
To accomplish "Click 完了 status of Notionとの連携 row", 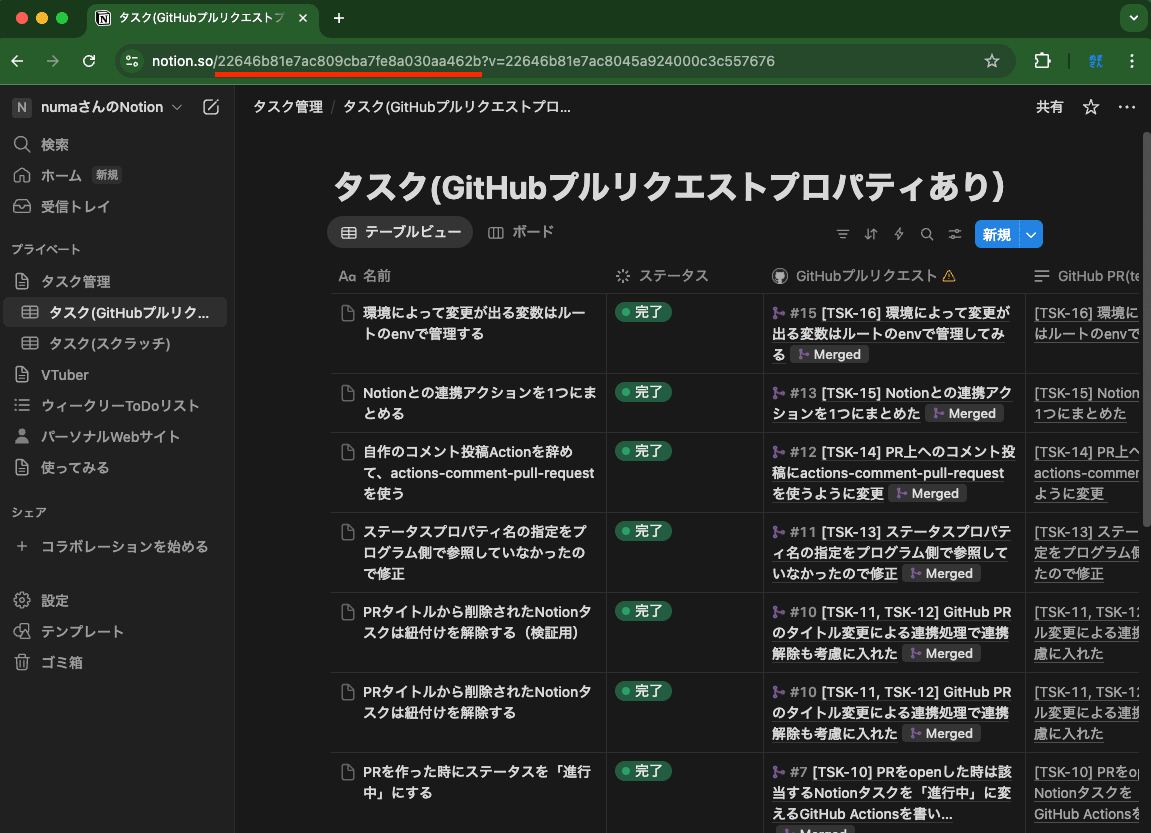I will click(x=643, y=392).
